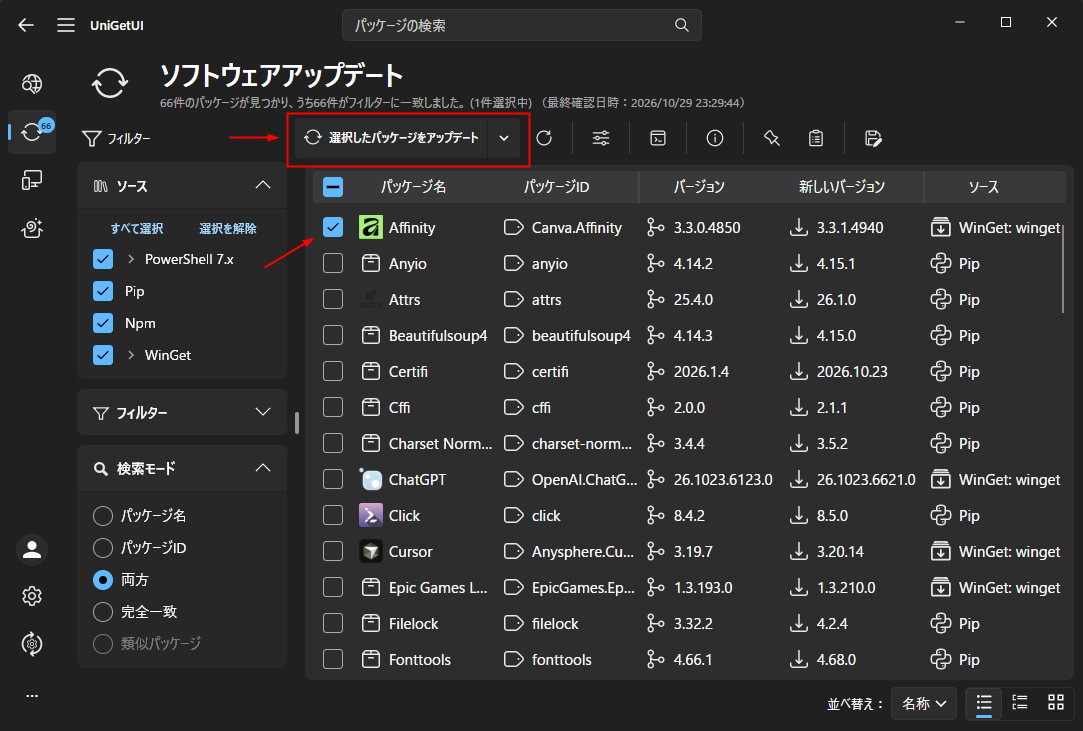This screenshot has width=1083, height=731.
Task: Uncheck the PowerShell 7.x source checkbox
Action: pyautogui.click(x=103, y=259)
